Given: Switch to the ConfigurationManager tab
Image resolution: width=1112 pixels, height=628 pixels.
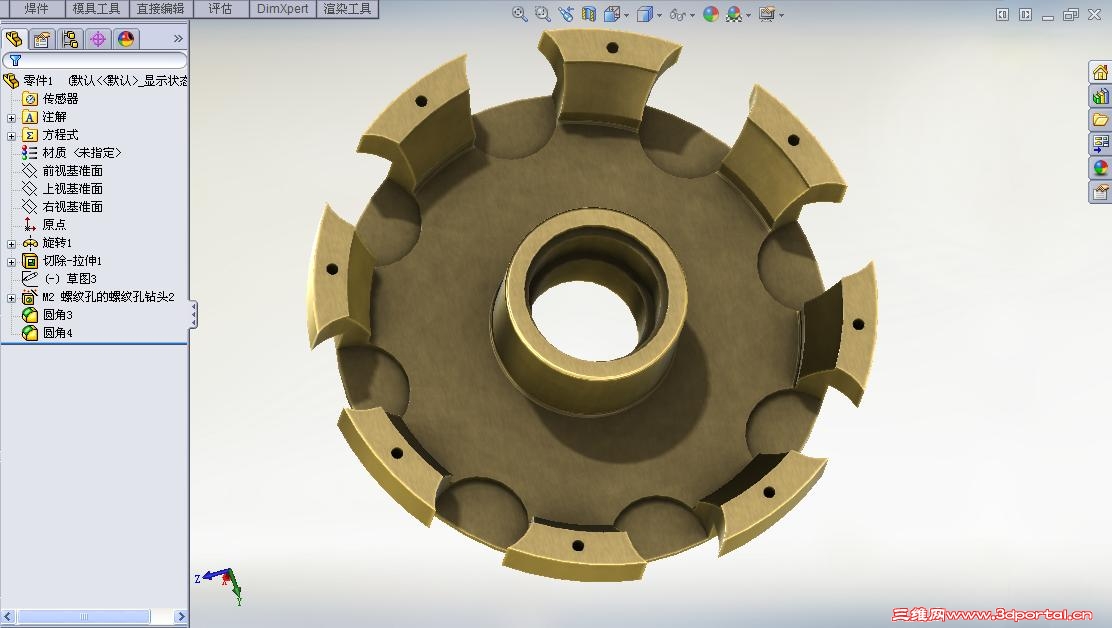Looking at the screenshot, I should [70, 39].
